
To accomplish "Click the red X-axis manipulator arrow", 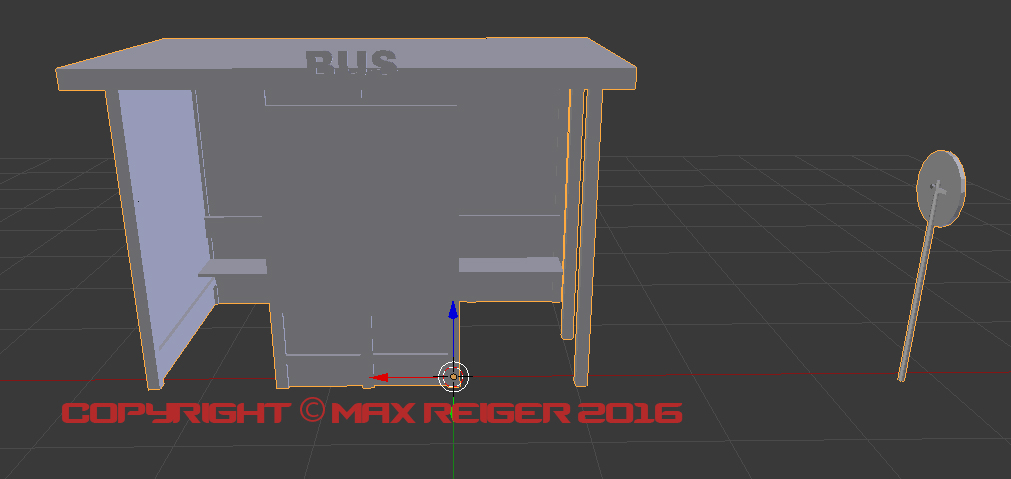I will point(378,377).
